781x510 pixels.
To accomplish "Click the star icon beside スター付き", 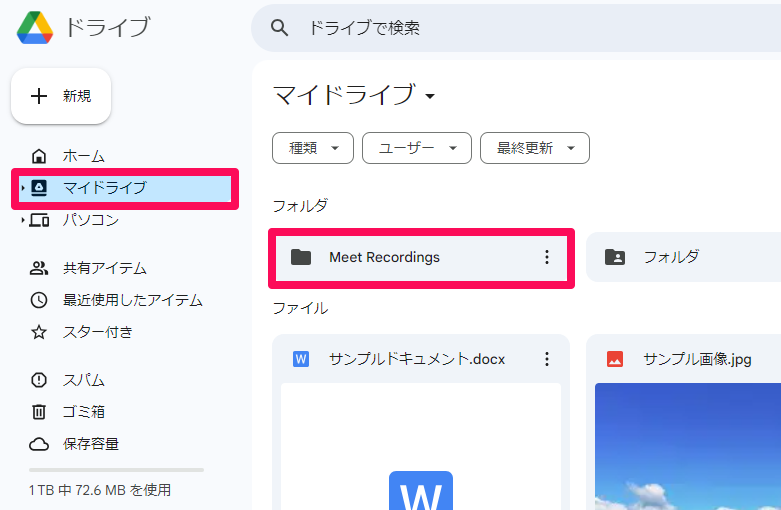I will click(x=39, y=332).
